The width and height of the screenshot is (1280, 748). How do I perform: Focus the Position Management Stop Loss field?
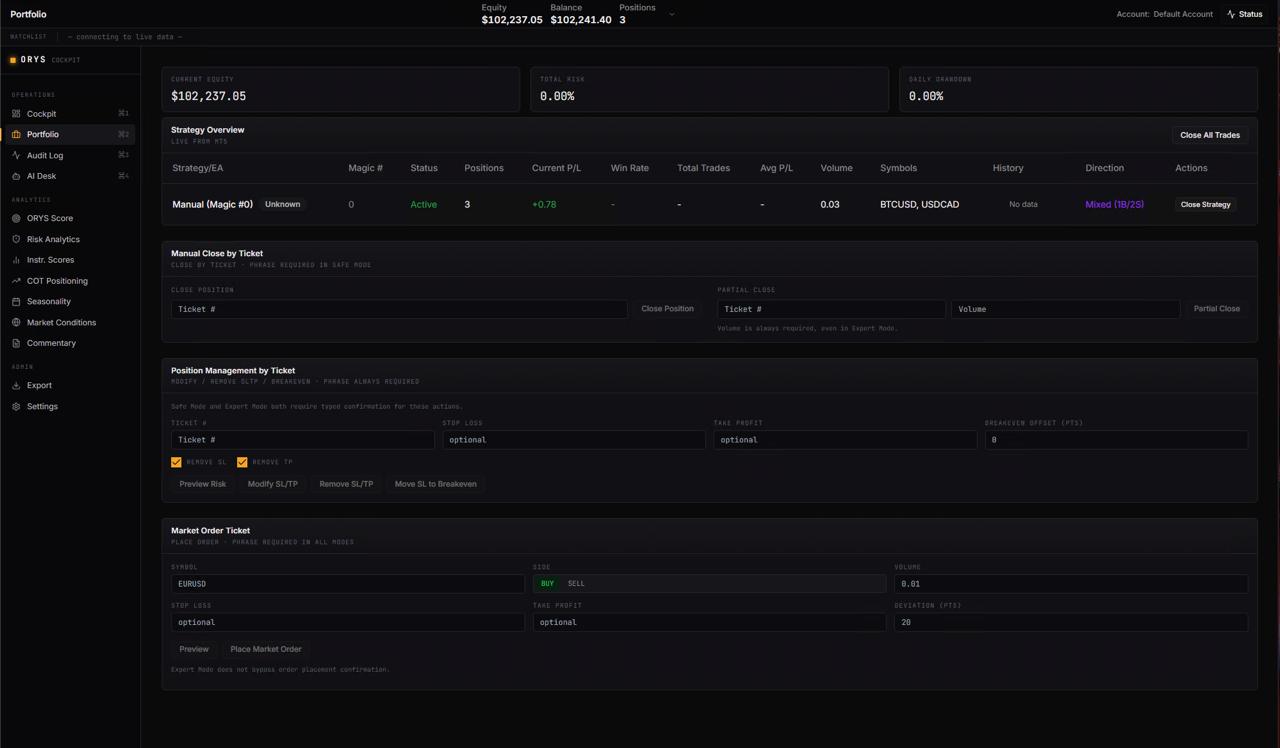pos(574,440)
